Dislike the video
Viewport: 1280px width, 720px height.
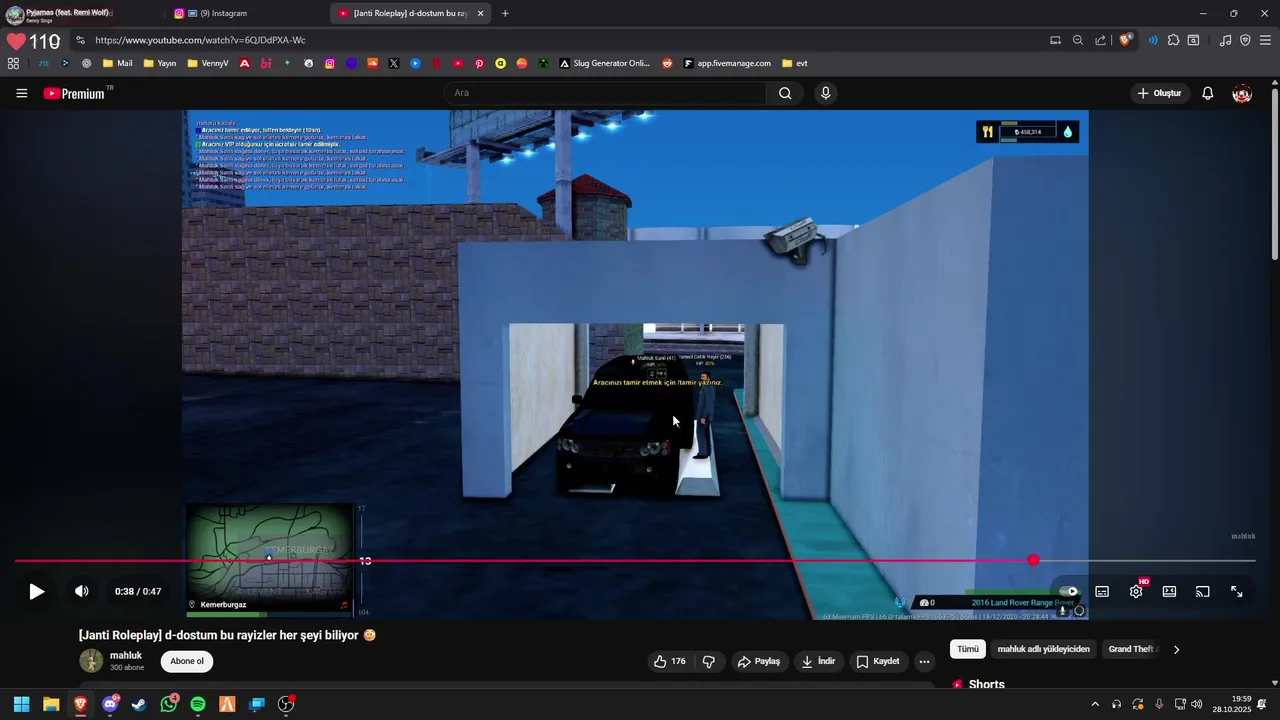click(709, 661)
